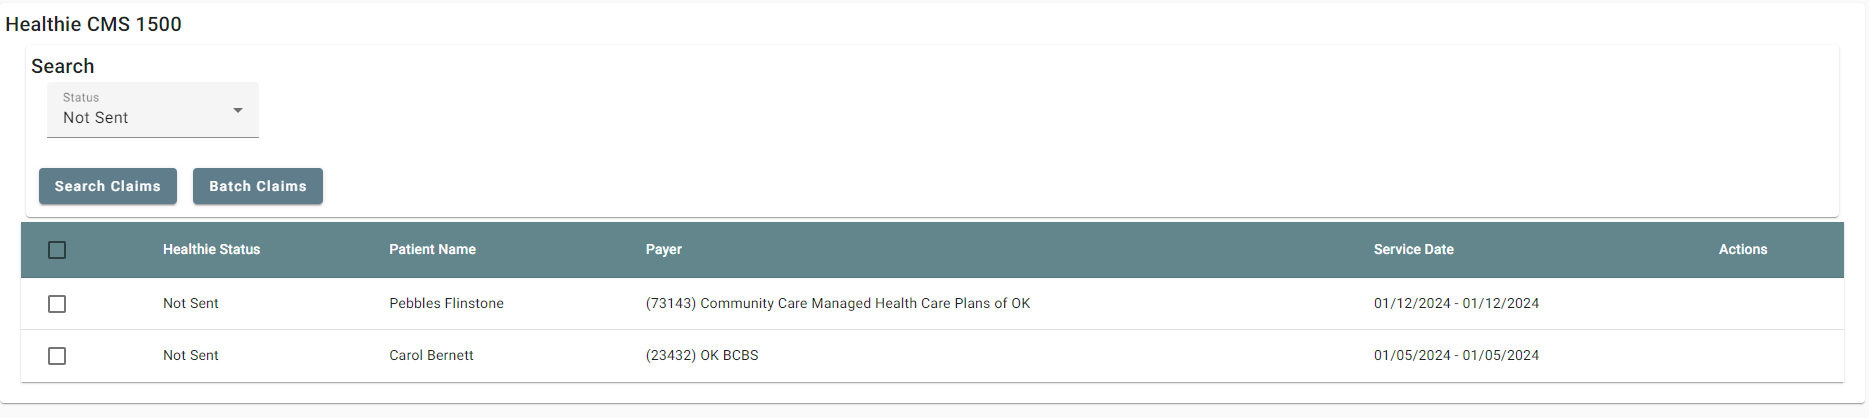The height and width of the screenshot is (418, 1870).
Task: Click the Healthie Status column header
Action: (211, 250)
